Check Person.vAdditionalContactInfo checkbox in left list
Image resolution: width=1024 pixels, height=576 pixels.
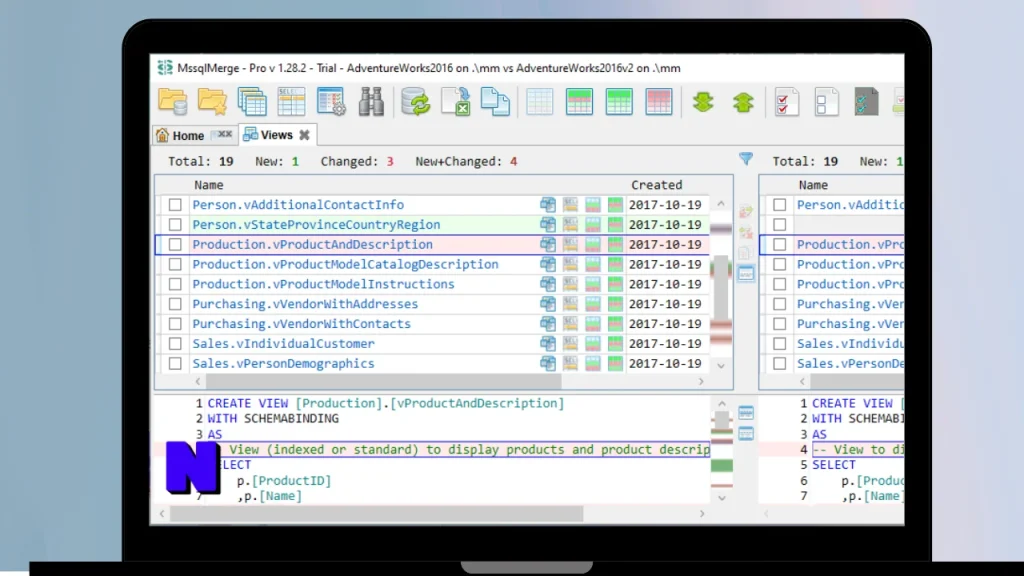coord(175,204)
